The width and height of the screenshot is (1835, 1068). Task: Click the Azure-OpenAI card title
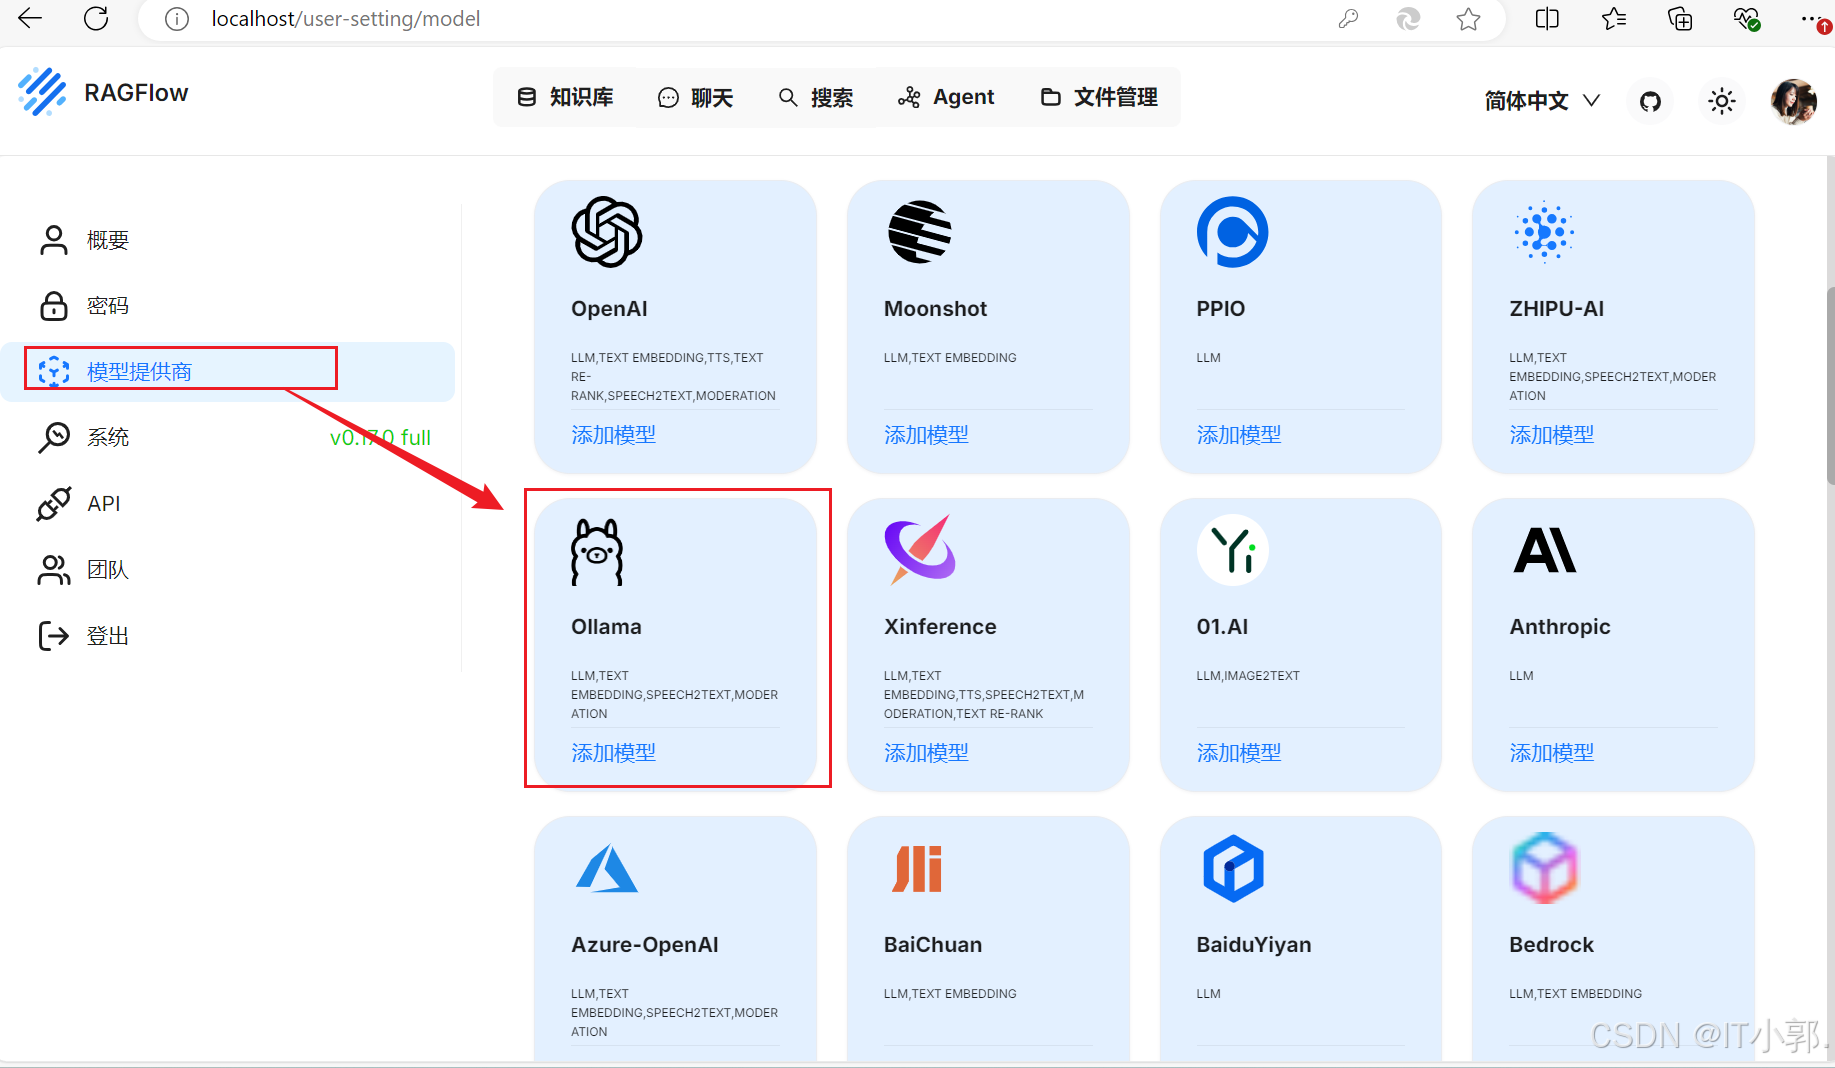pyautogui.click(x=645, y=945)
